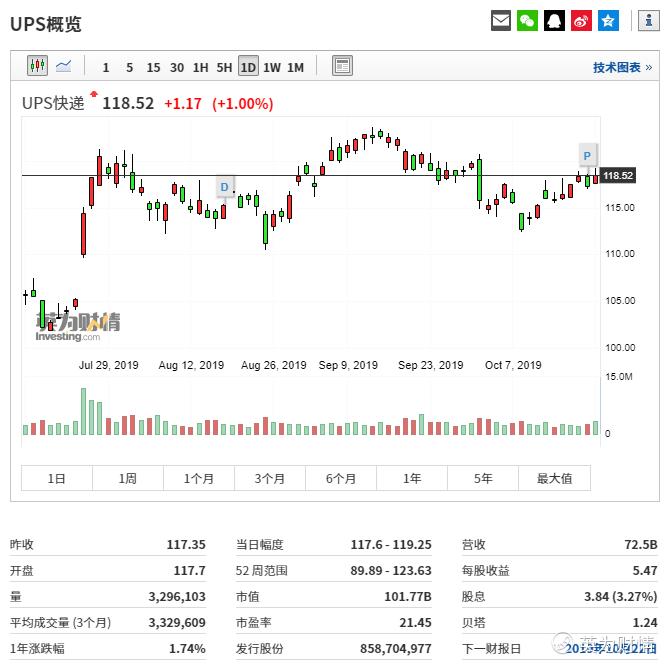667x668 pixels.
Task: Select the 1H interval
Action: (200, 68)
